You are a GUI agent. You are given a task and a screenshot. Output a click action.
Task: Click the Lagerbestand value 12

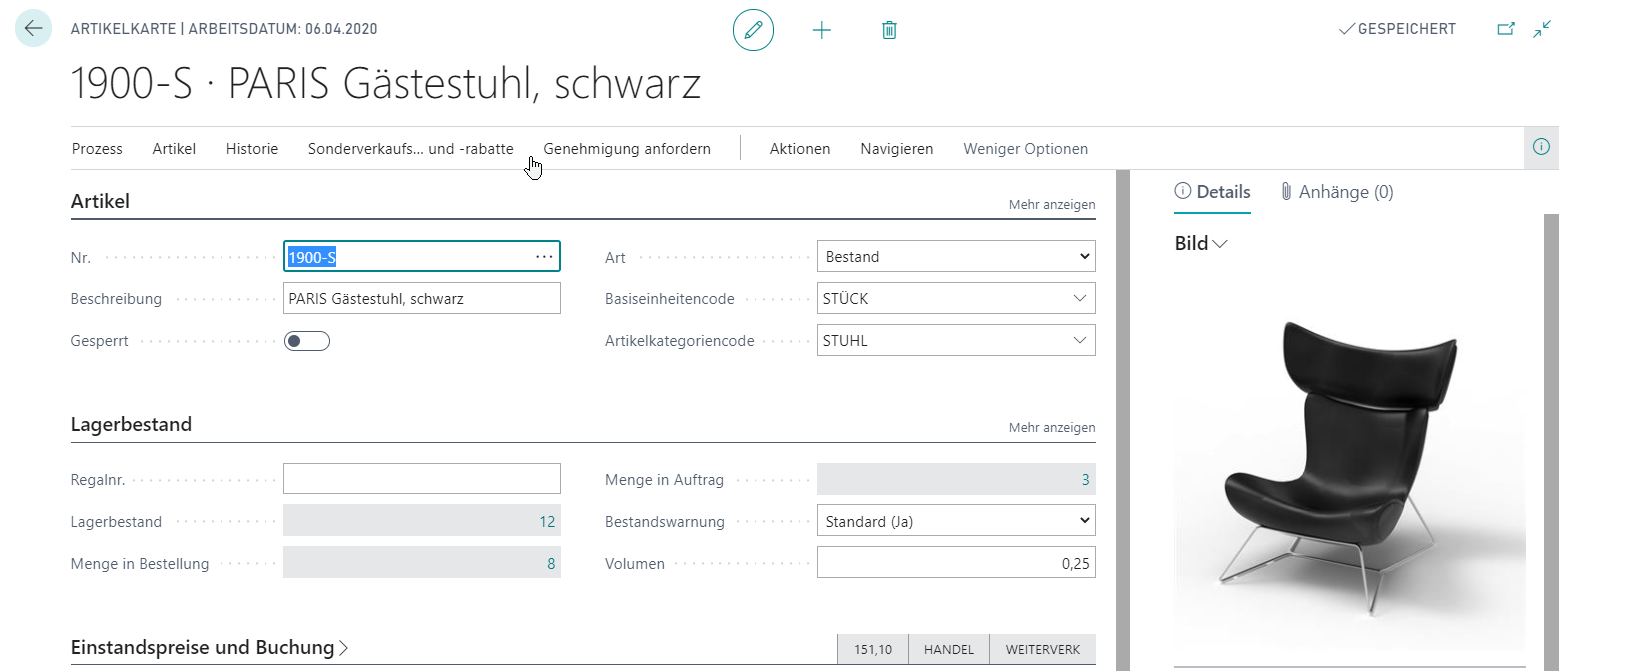(x=546, y=522)
